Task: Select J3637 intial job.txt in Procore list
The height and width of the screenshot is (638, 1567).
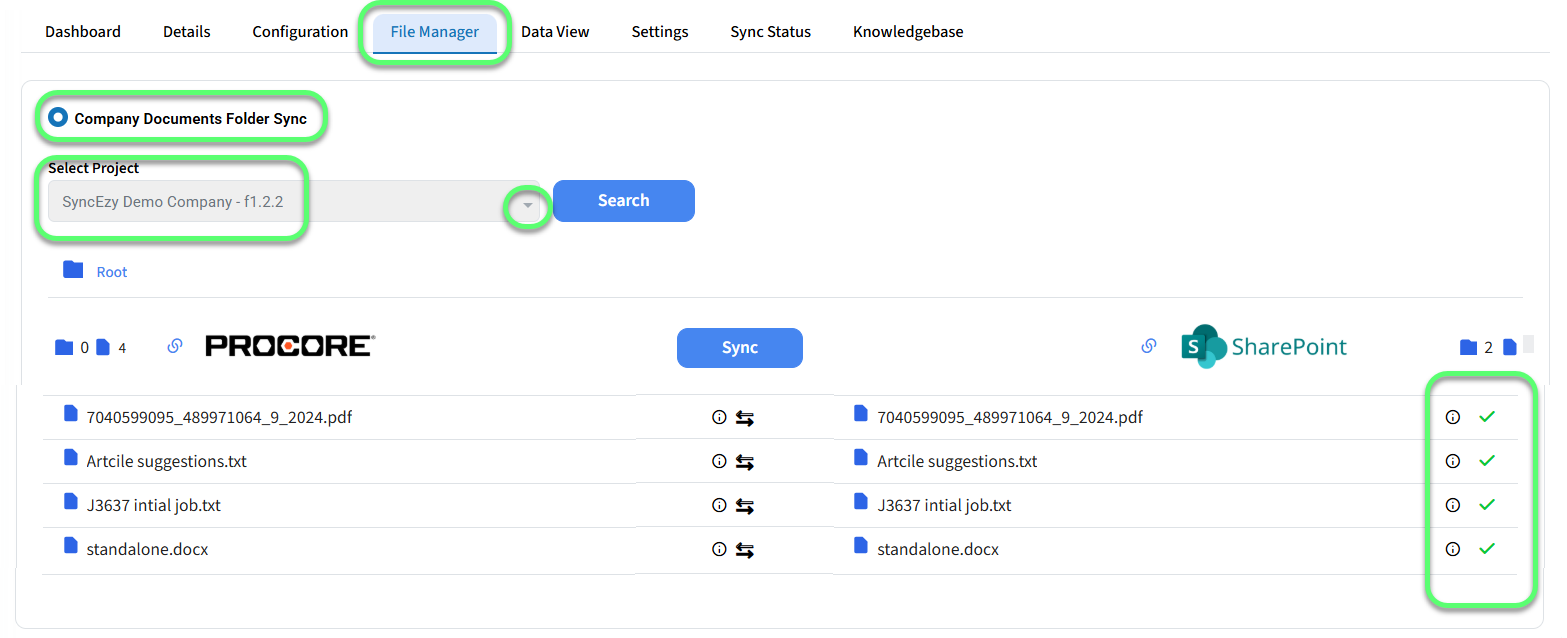Action: (x=153, y=506)
